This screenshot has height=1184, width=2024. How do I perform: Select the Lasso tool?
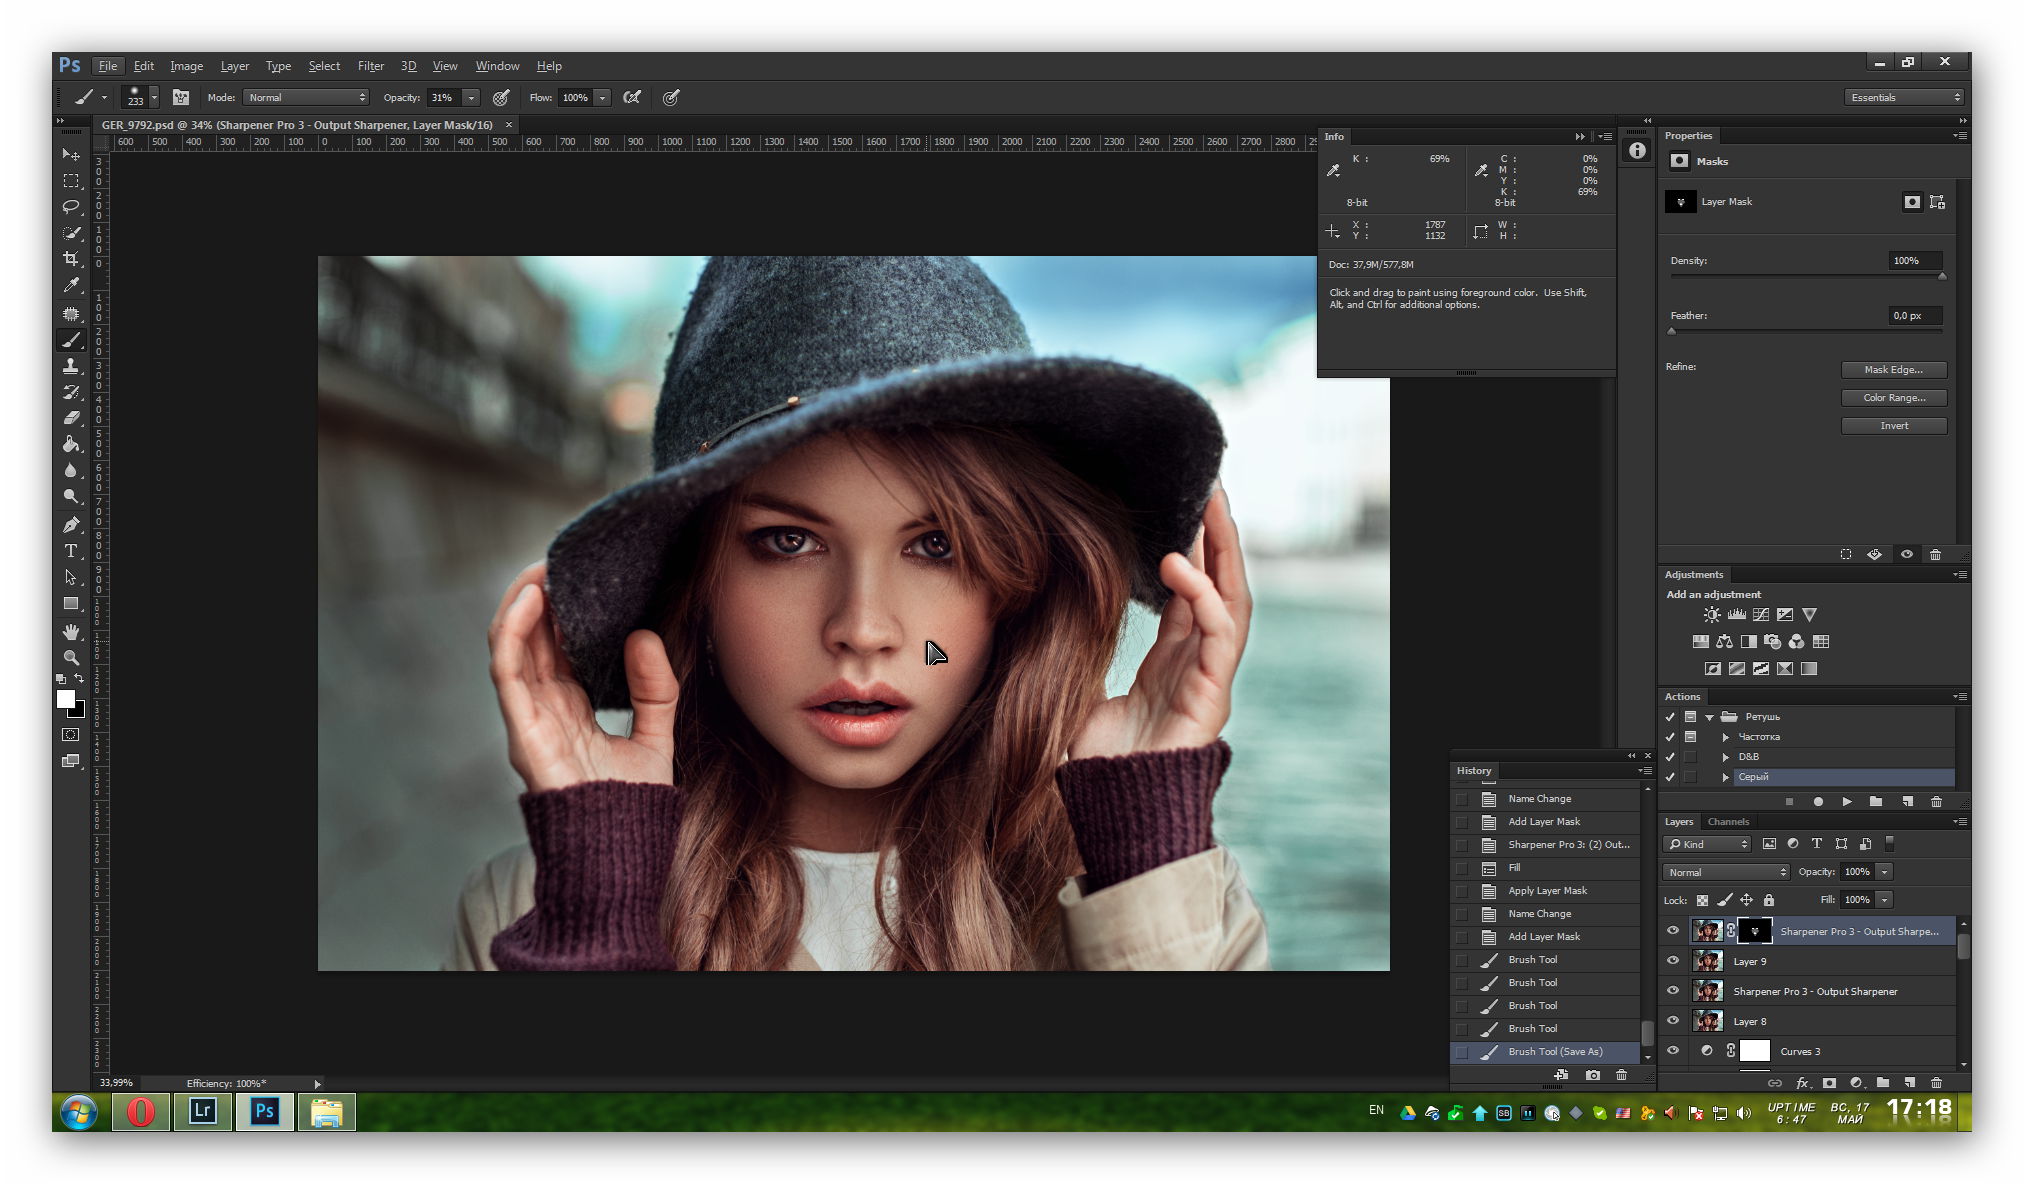71,207
